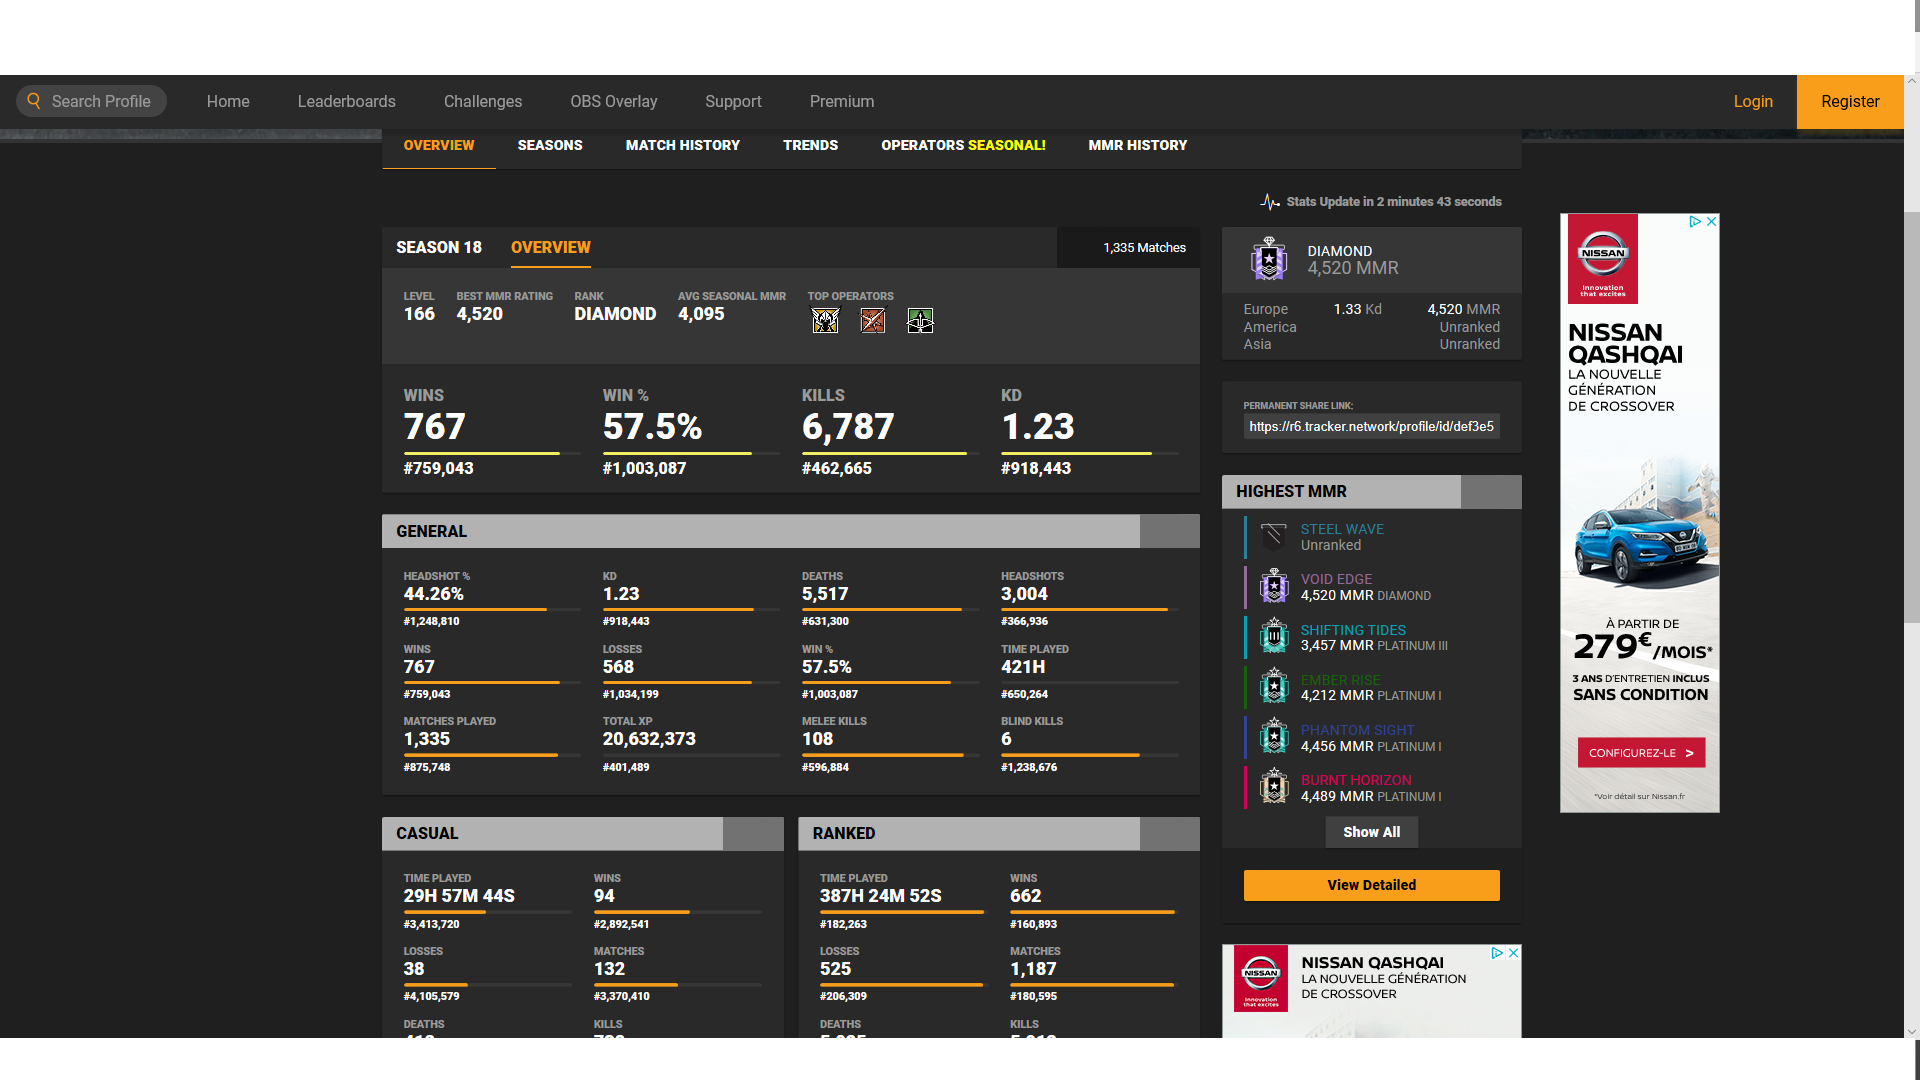Screen dimensions: 1920x1080
Task: Click the Search Profile field
Action: (x=91, y=101)
